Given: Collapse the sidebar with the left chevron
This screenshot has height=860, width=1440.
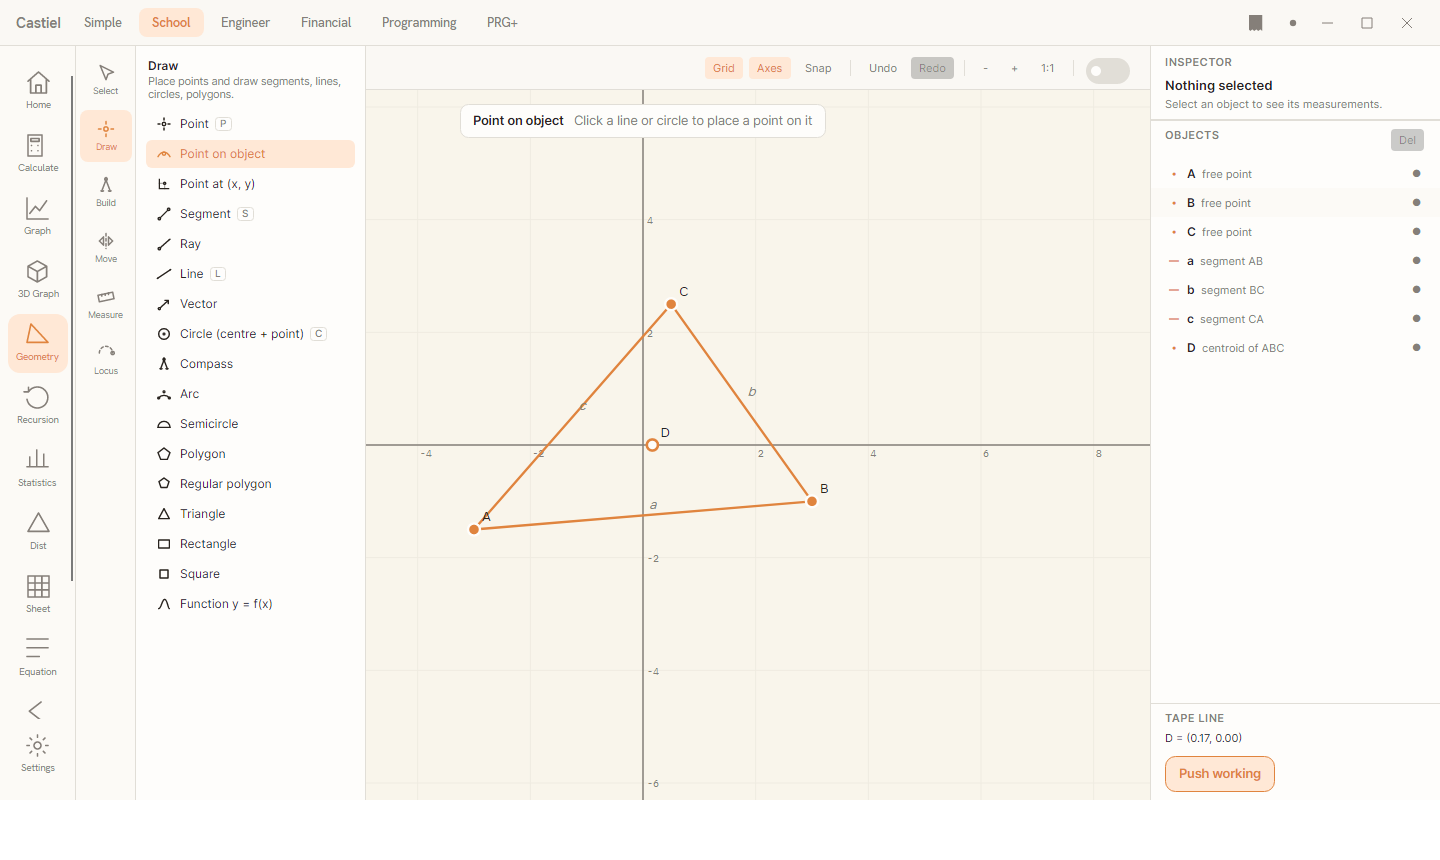Looking at the screenshot, I should [x=36, y=710].
